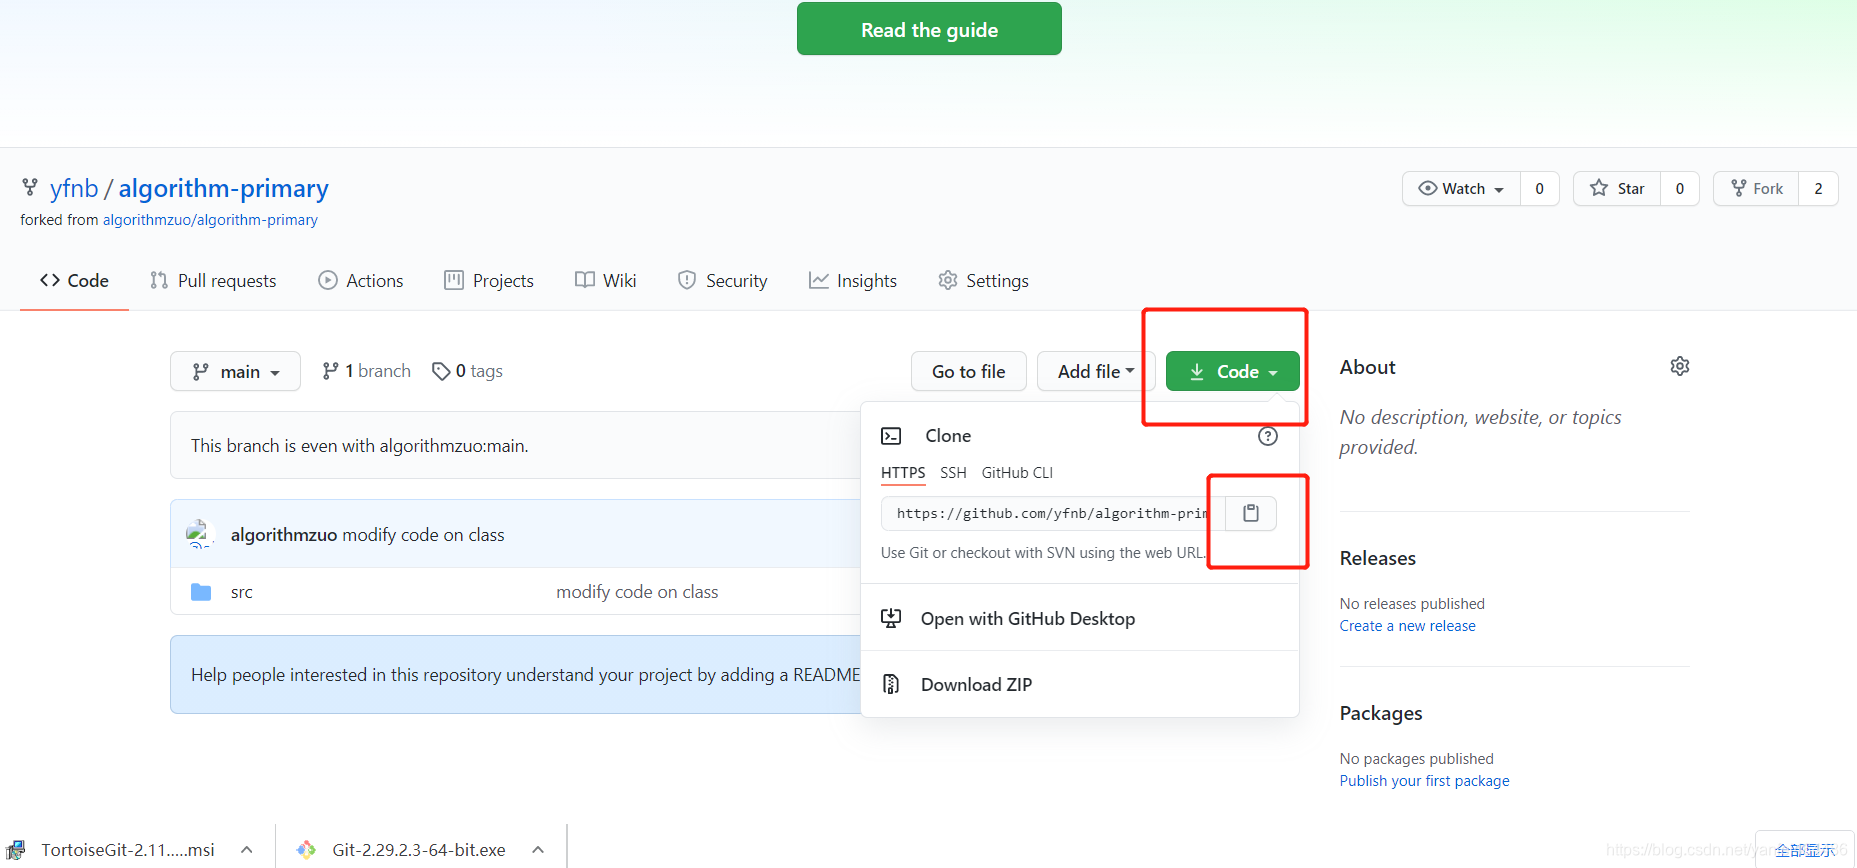Screen dimensions: 1857x868
Task: Choose Open with GitHub Desktop
Action: click(x=1080, y=619)
